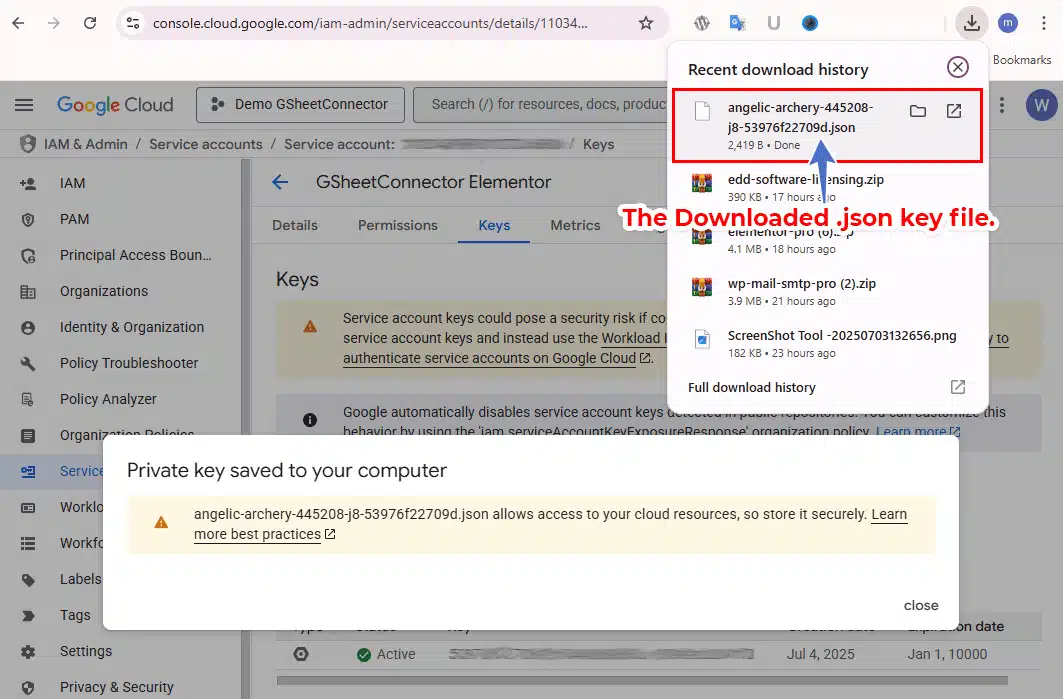
Task: Open downloaded JSON key file externally
Action: (954, 111)
